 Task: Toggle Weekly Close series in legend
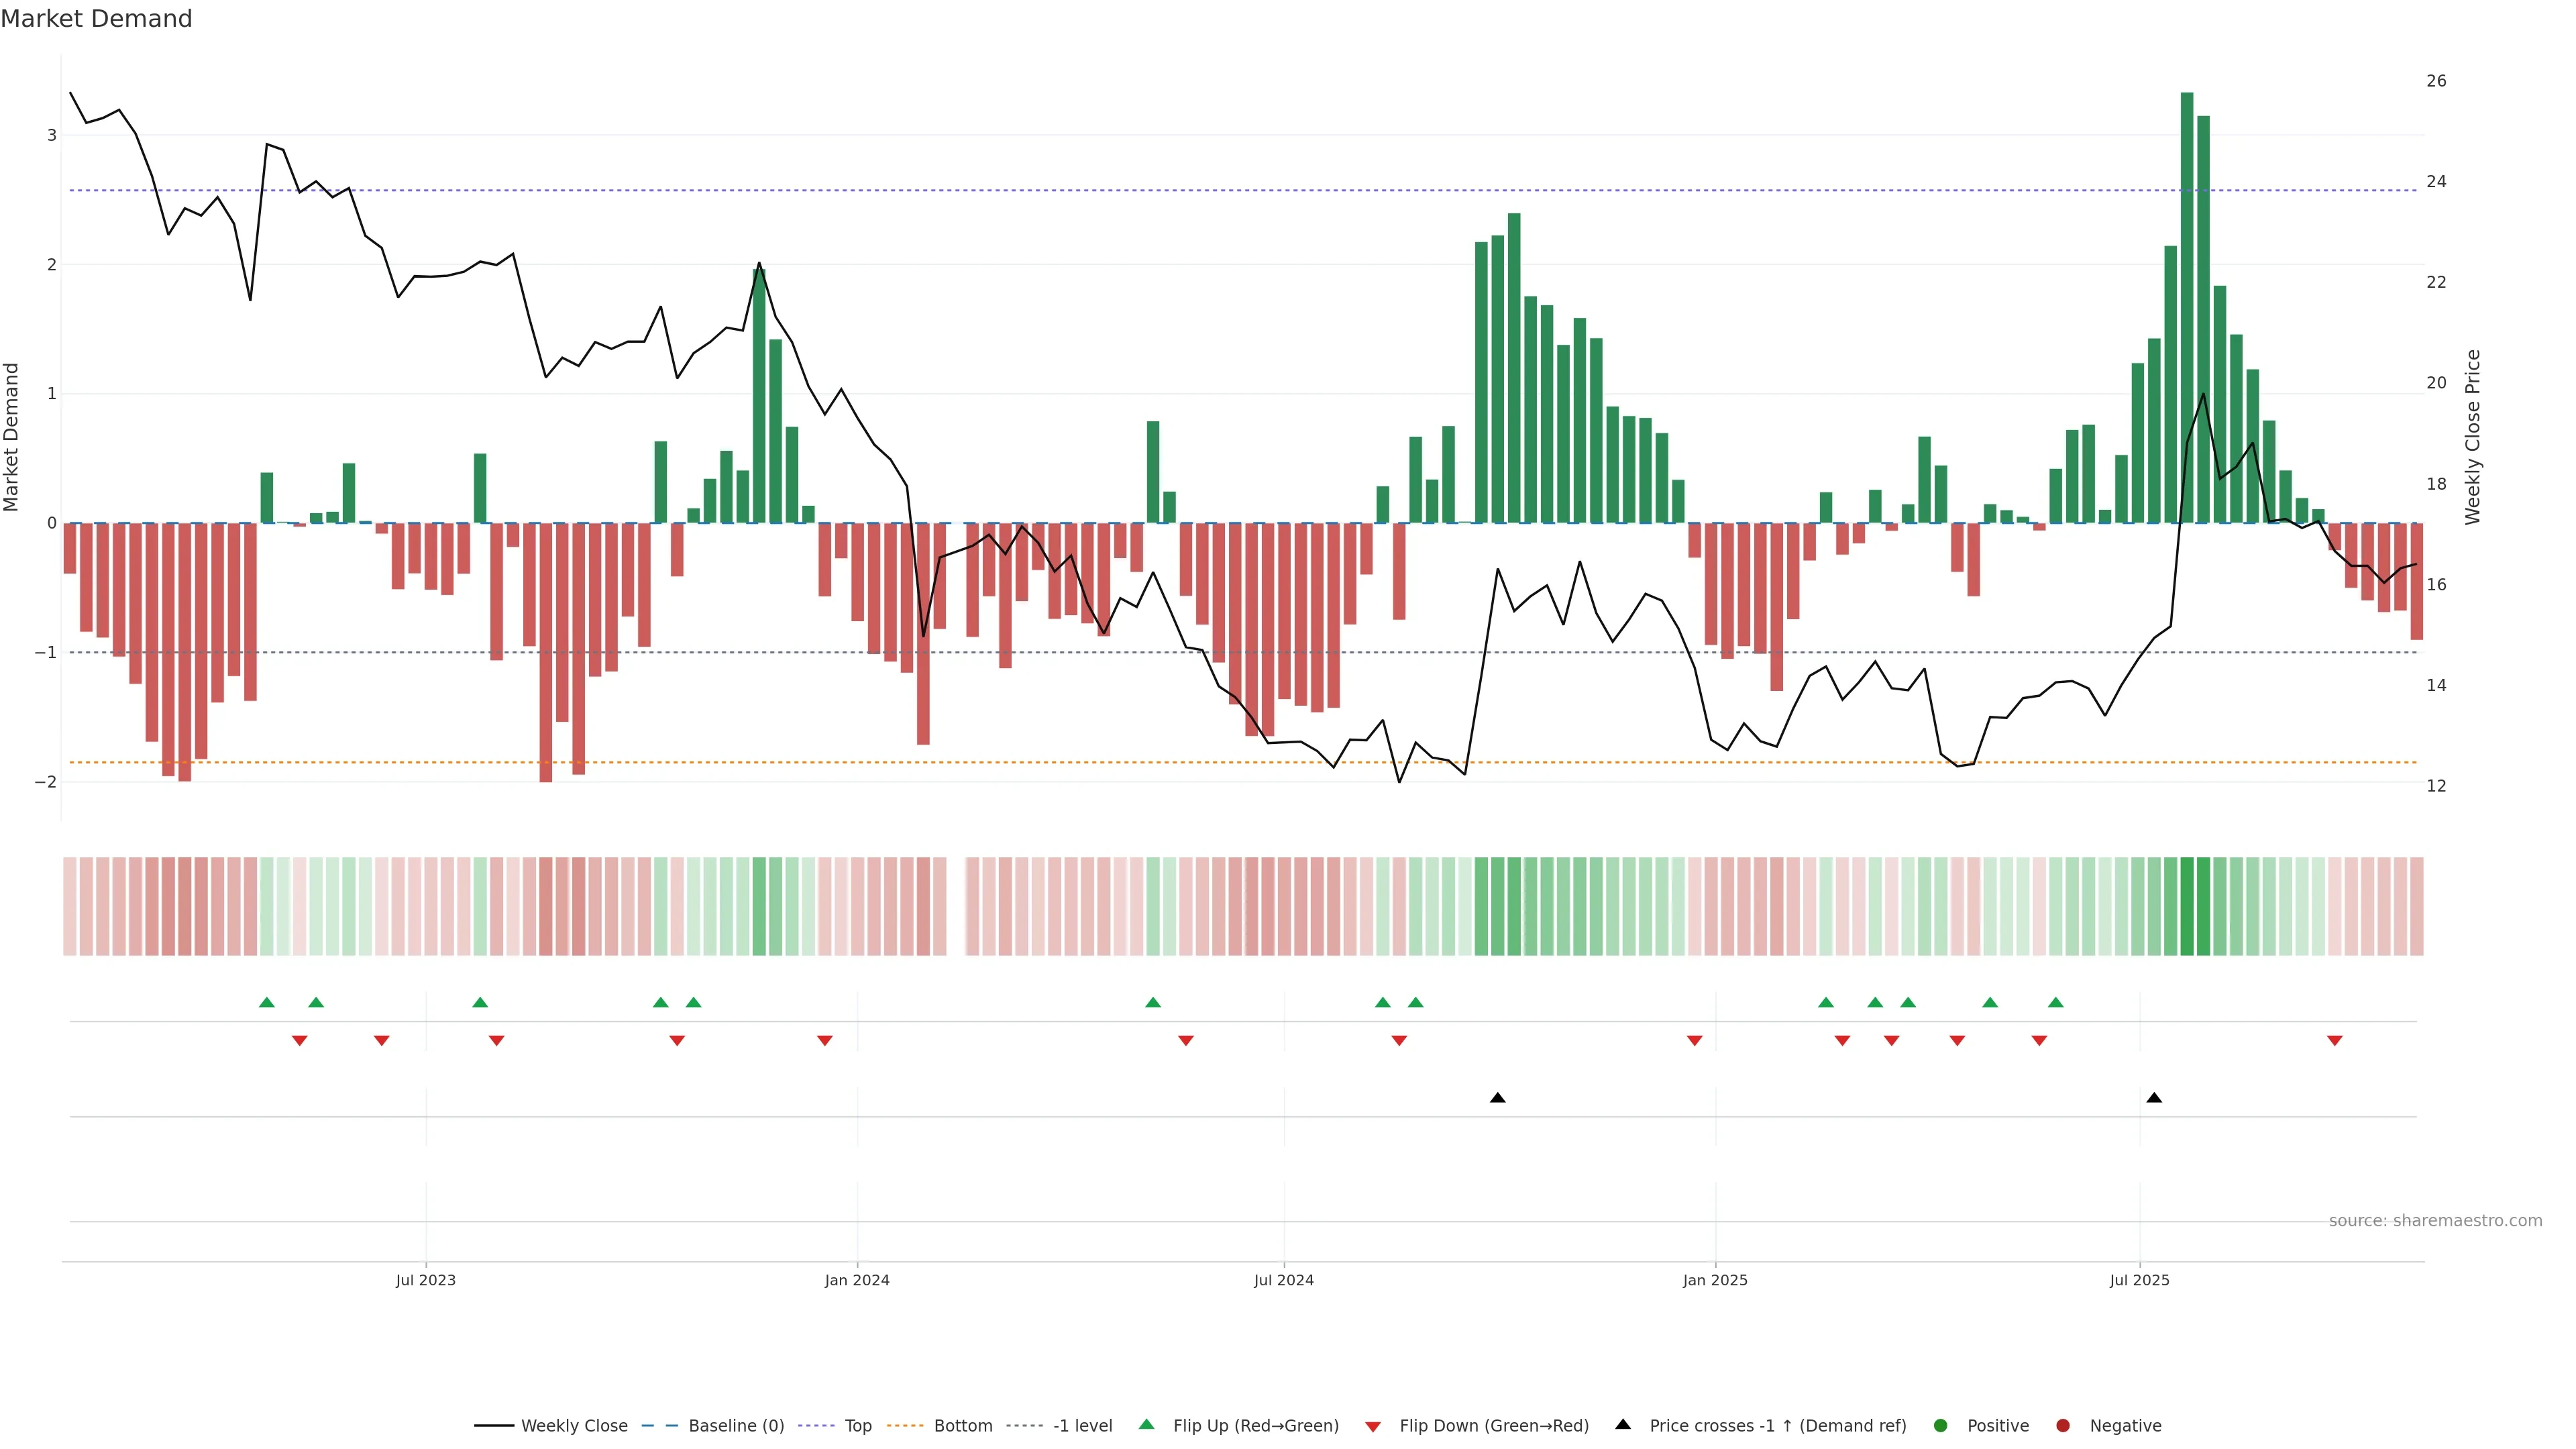[574, 1425]
